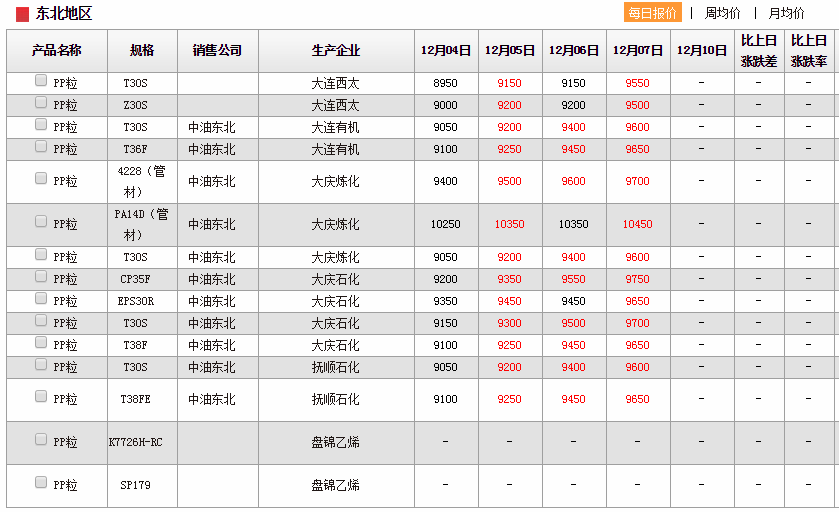839x512 pixels.
Task: Toggle the PA14D（管材）row checkbox
Action: (x=41, y=221)
